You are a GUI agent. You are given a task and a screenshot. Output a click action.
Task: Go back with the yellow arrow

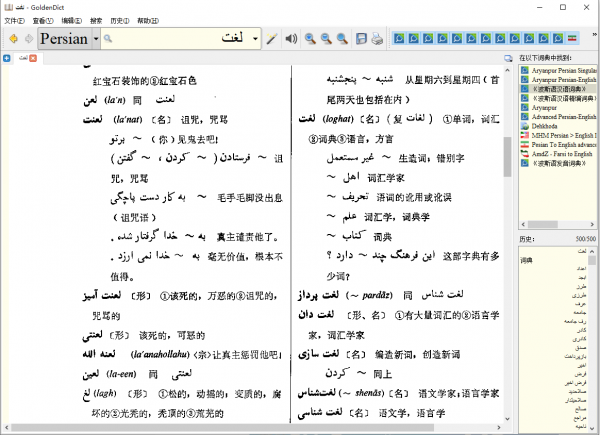pos(13,39)
